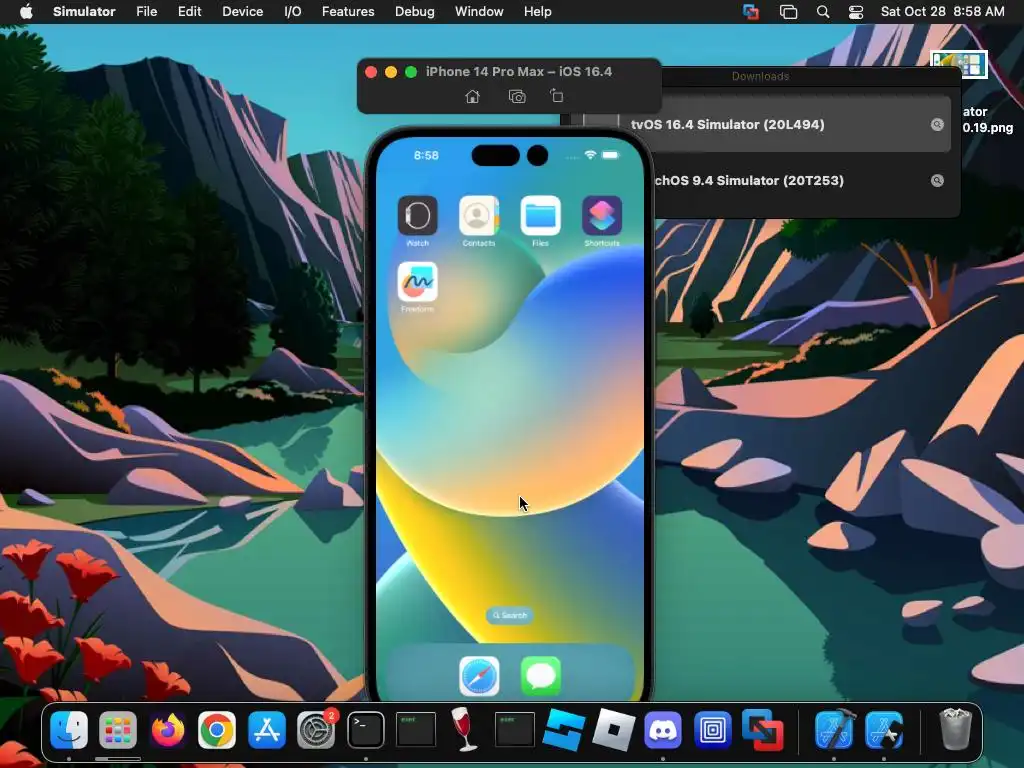Reveal tvOS 16.4 Simulator download in Finder
The image size is (1024, 768).
(937, 124)
